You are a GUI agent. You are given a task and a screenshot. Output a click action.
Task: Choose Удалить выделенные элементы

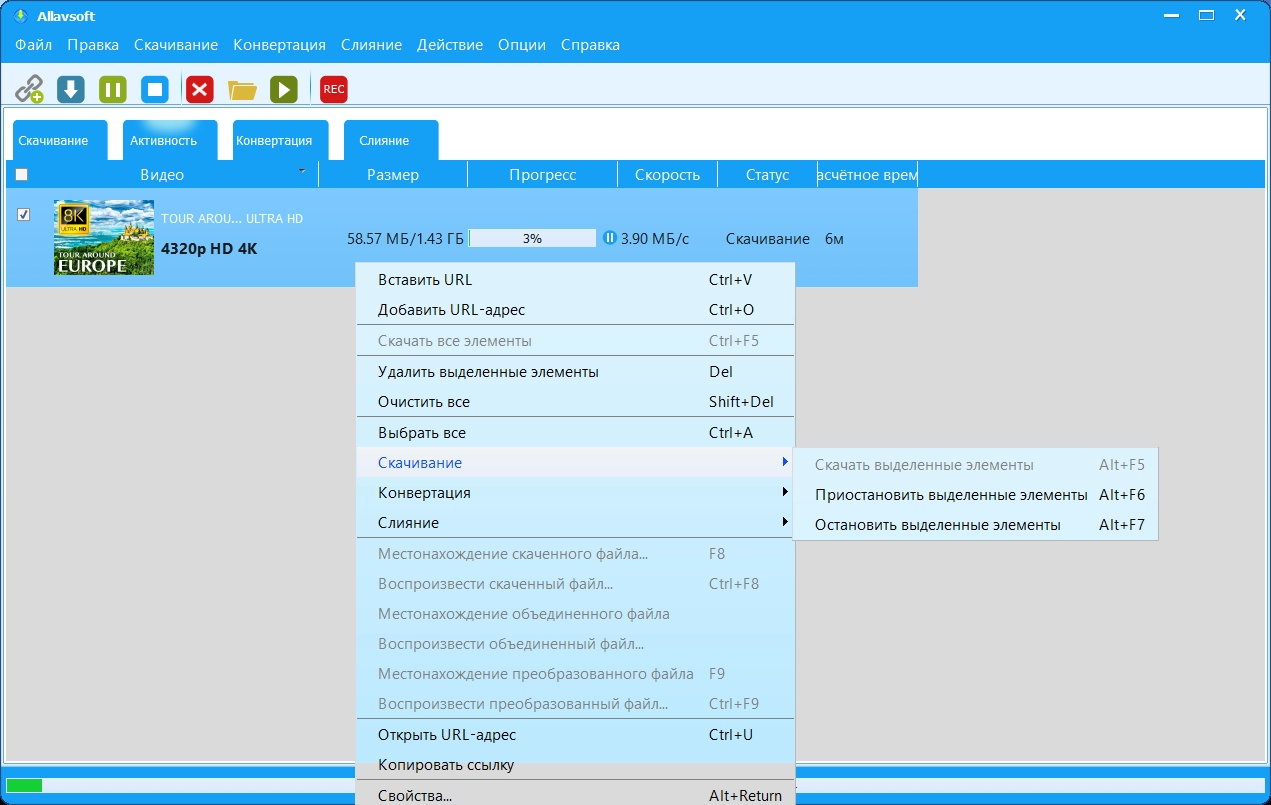coord(575,372)
